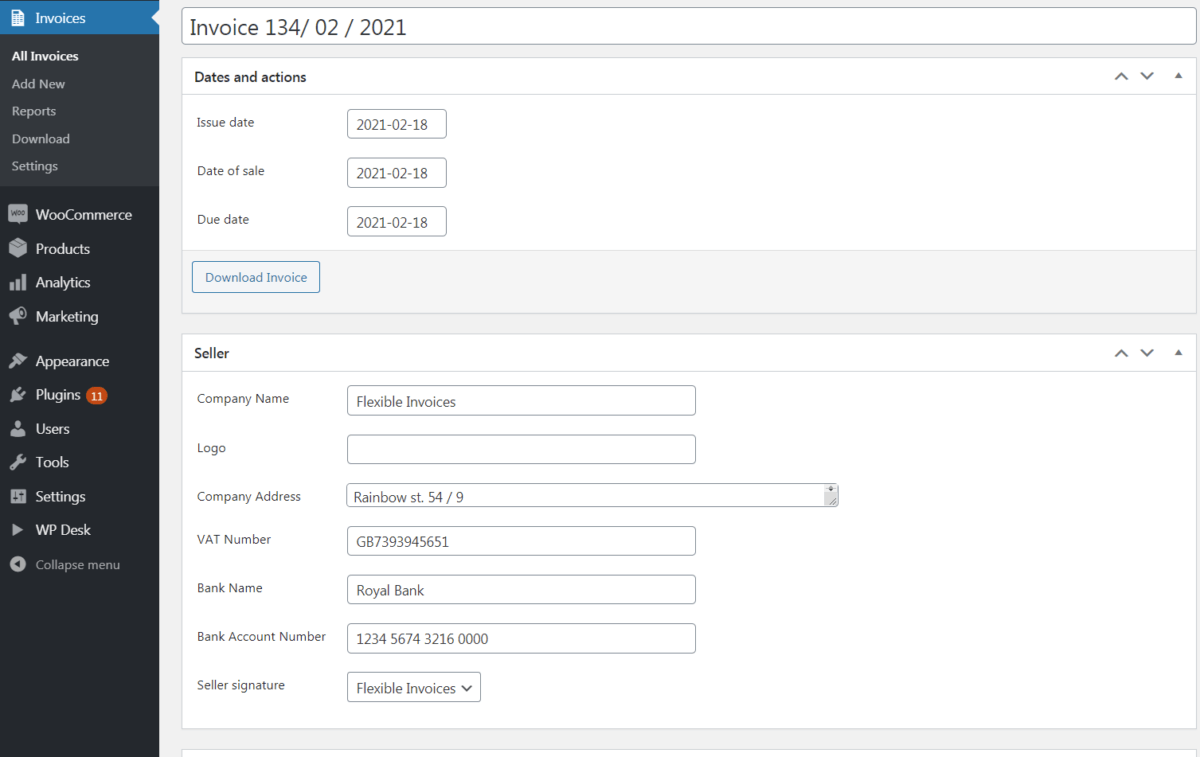Click the Plugins icon showing 11 updates
The width and height of the screenshot is (1200, 757).
18,394
